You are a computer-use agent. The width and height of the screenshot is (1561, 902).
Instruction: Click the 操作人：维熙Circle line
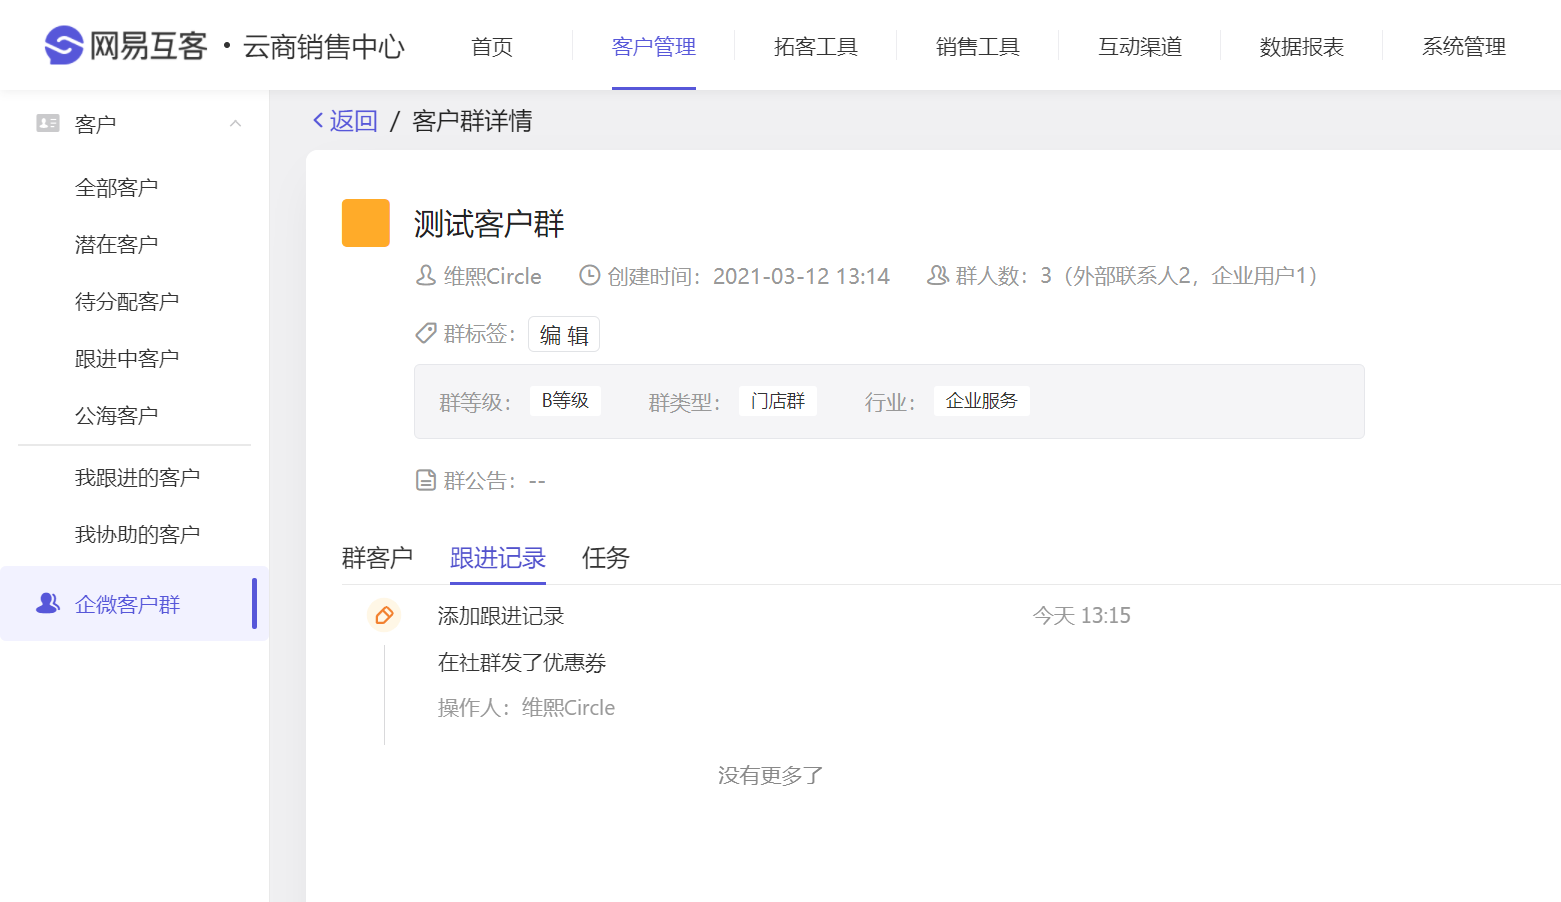(x=527, y=707)
